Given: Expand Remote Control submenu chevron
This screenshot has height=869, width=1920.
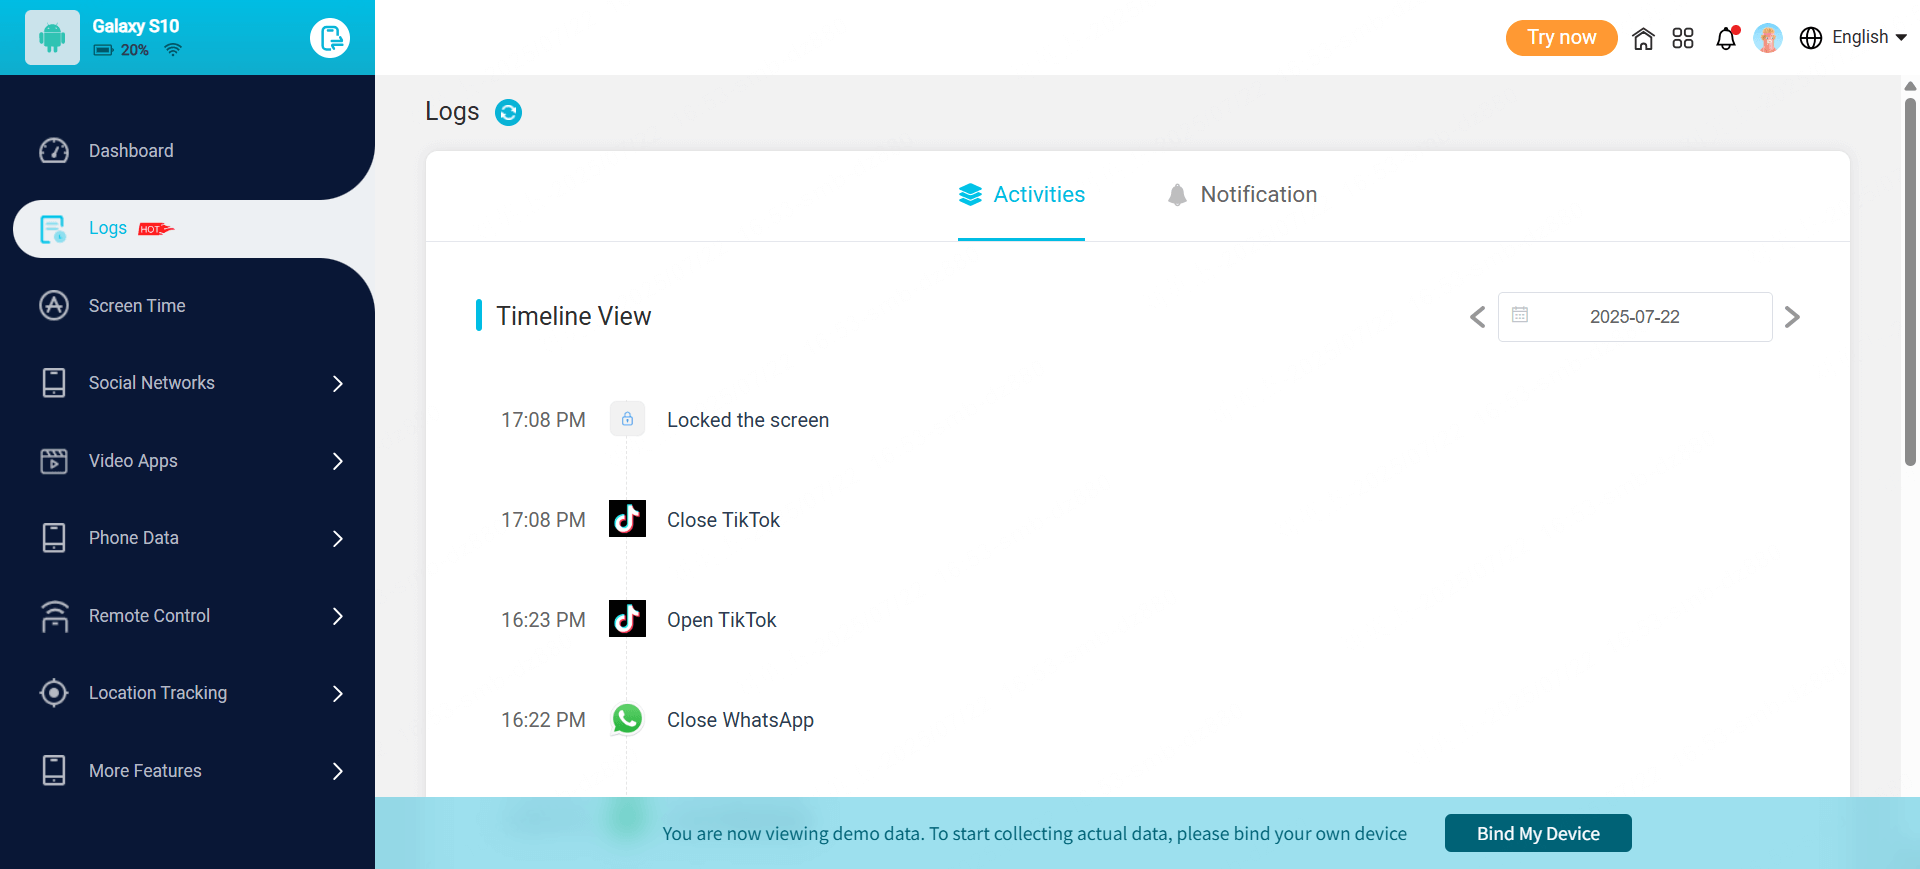Looking at the screenshot, I should point(338,616).
